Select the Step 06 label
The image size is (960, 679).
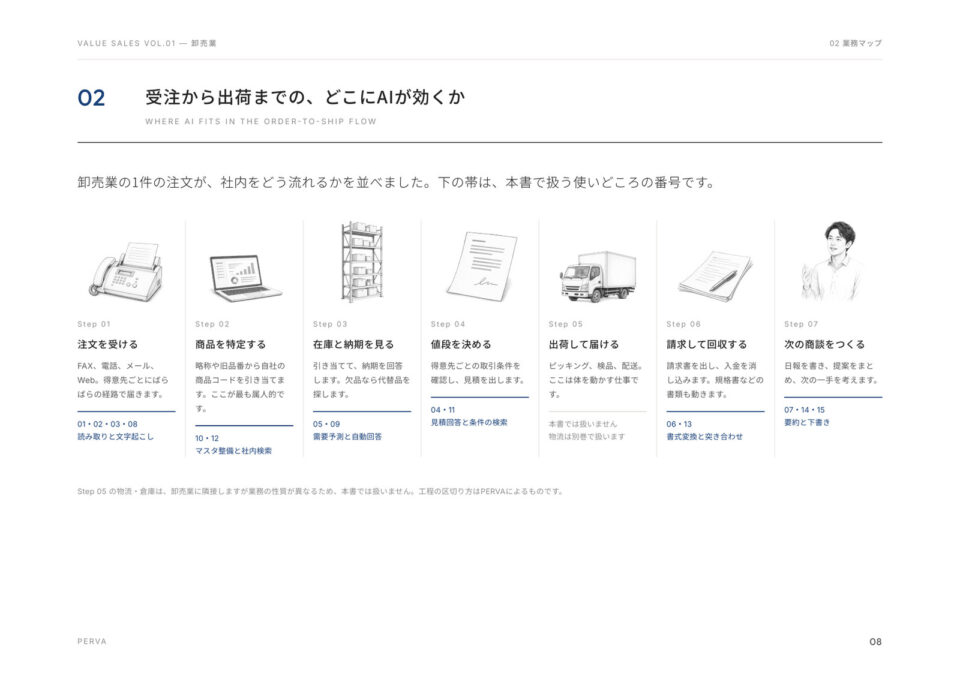tap(683, 324)
